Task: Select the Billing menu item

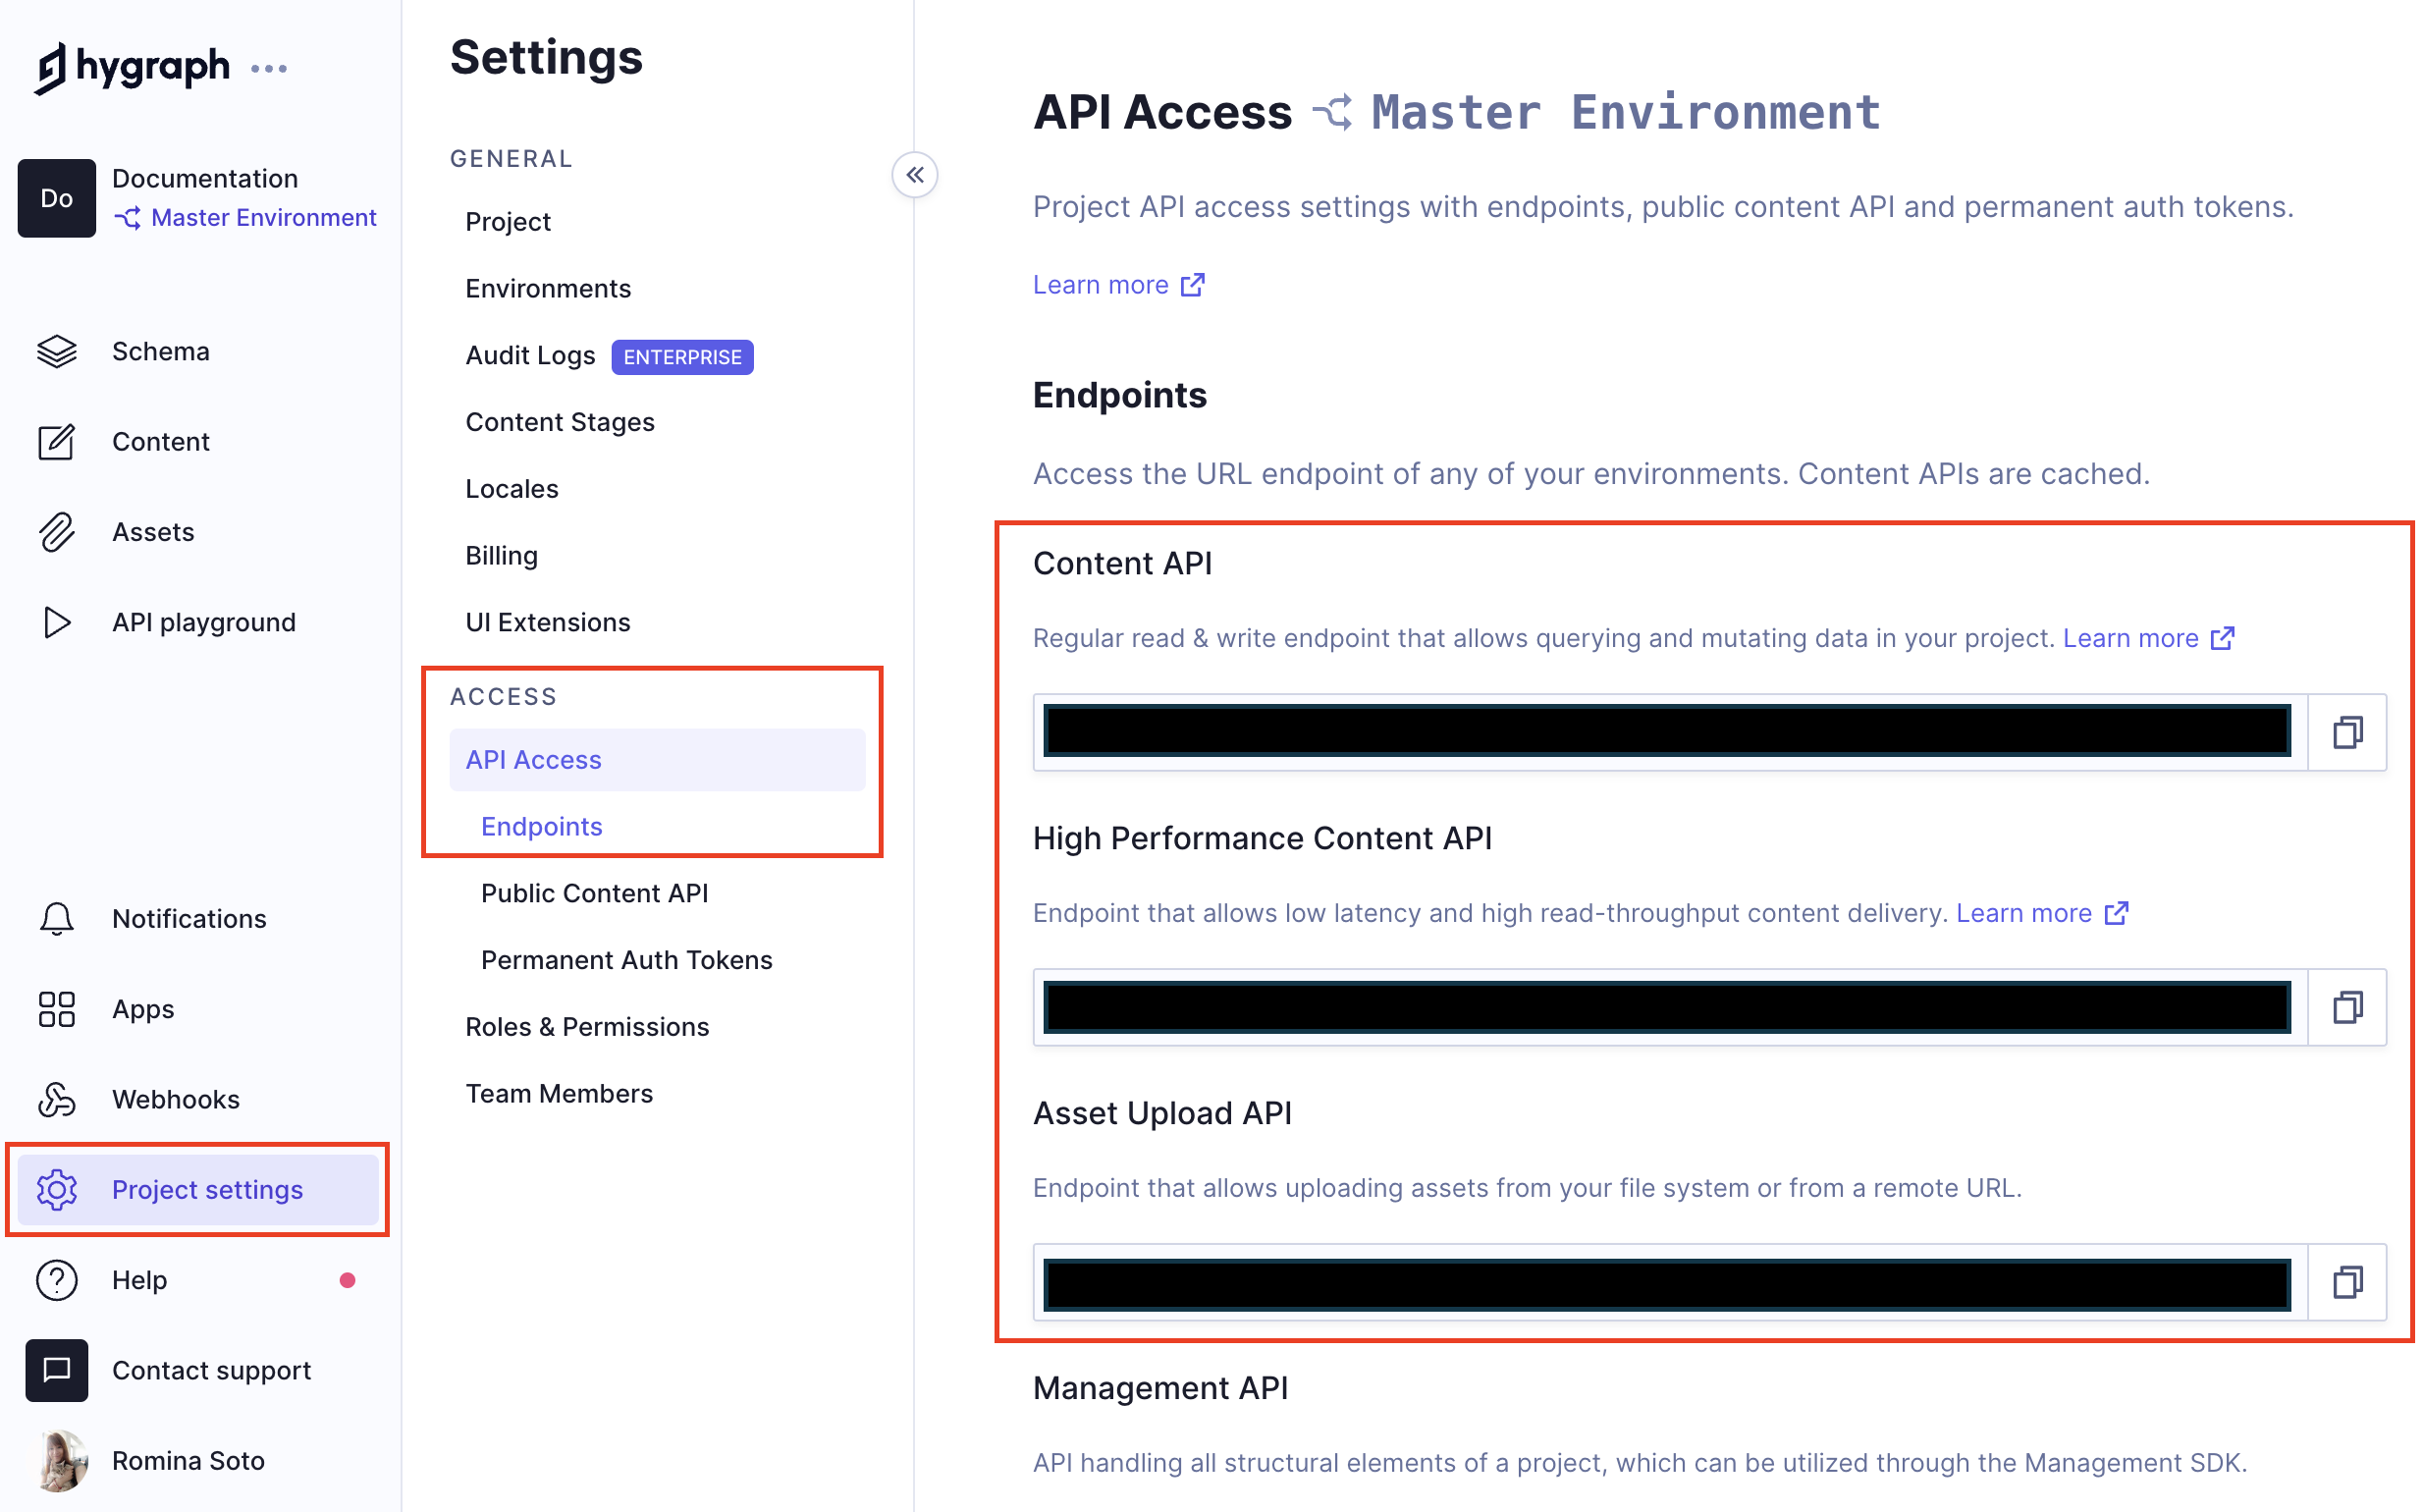Action: [x=502, y=554]
